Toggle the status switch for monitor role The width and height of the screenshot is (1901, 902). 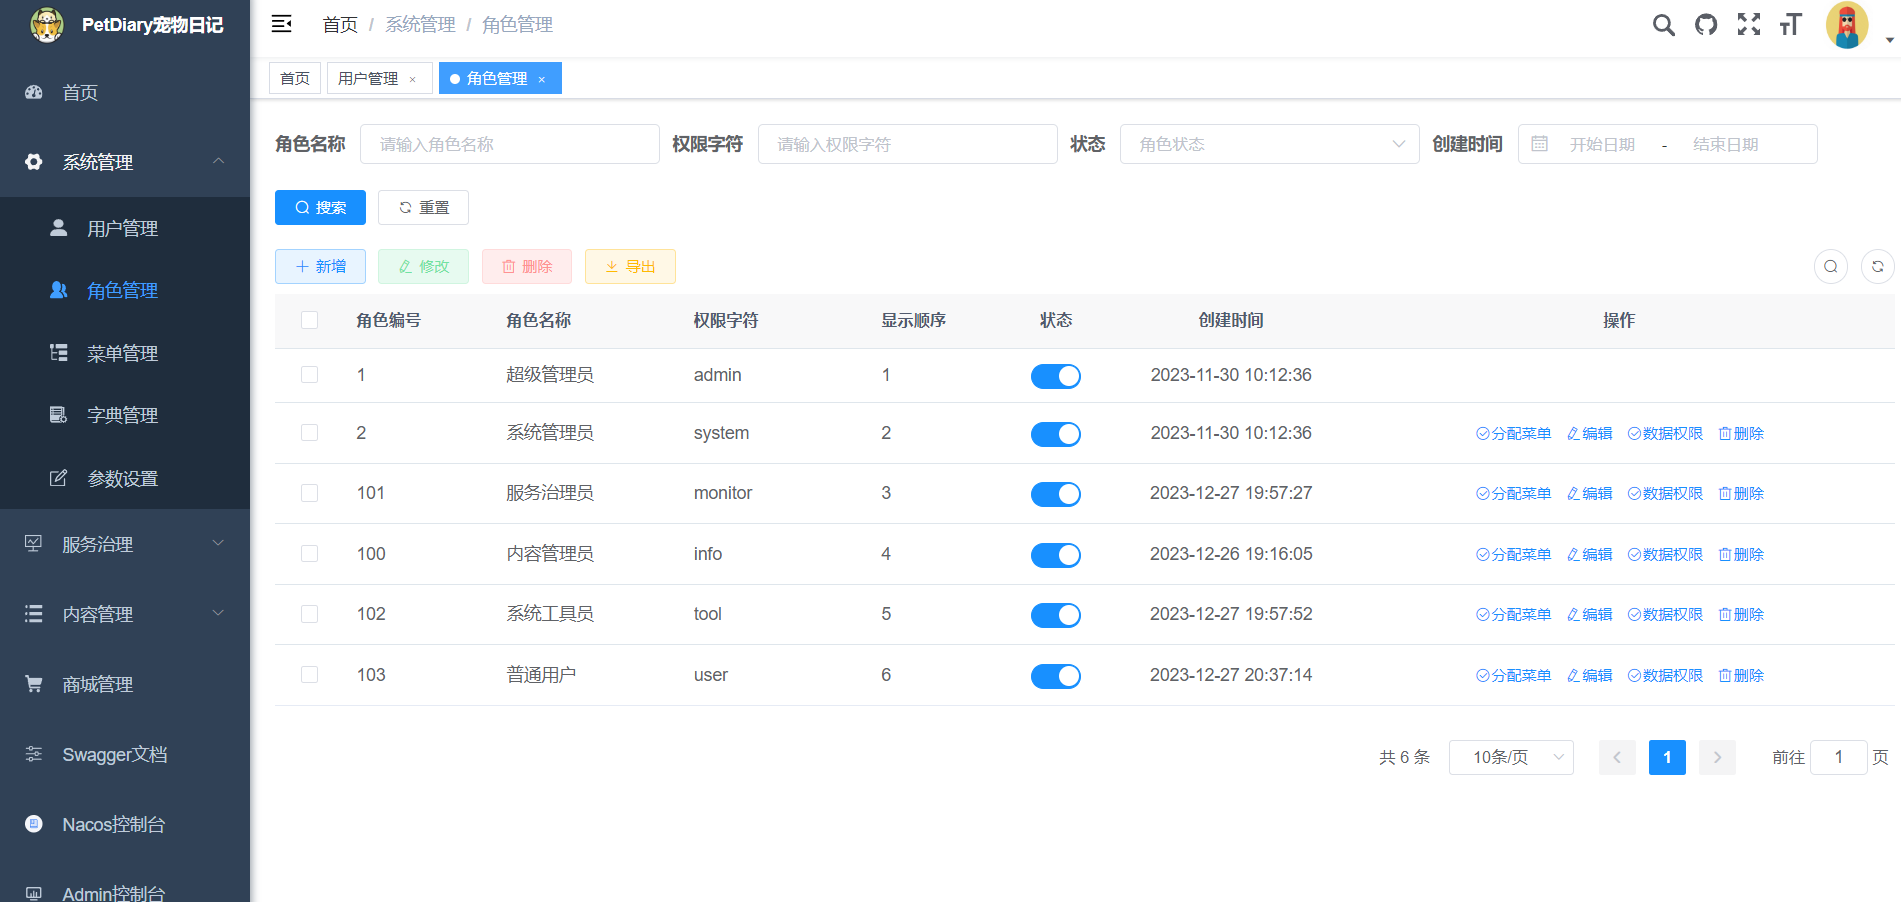pos(1056,494)
